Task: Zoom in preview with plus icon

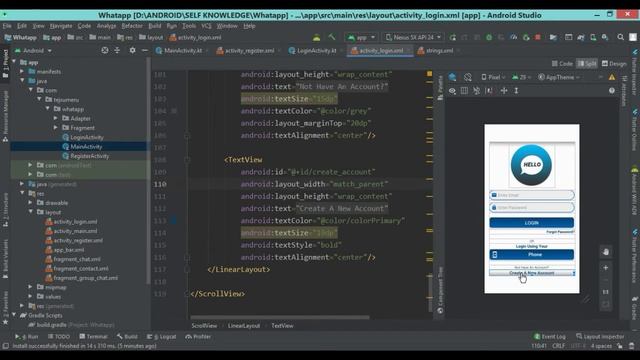Action: pyautogui.click(x=606, y=268)
